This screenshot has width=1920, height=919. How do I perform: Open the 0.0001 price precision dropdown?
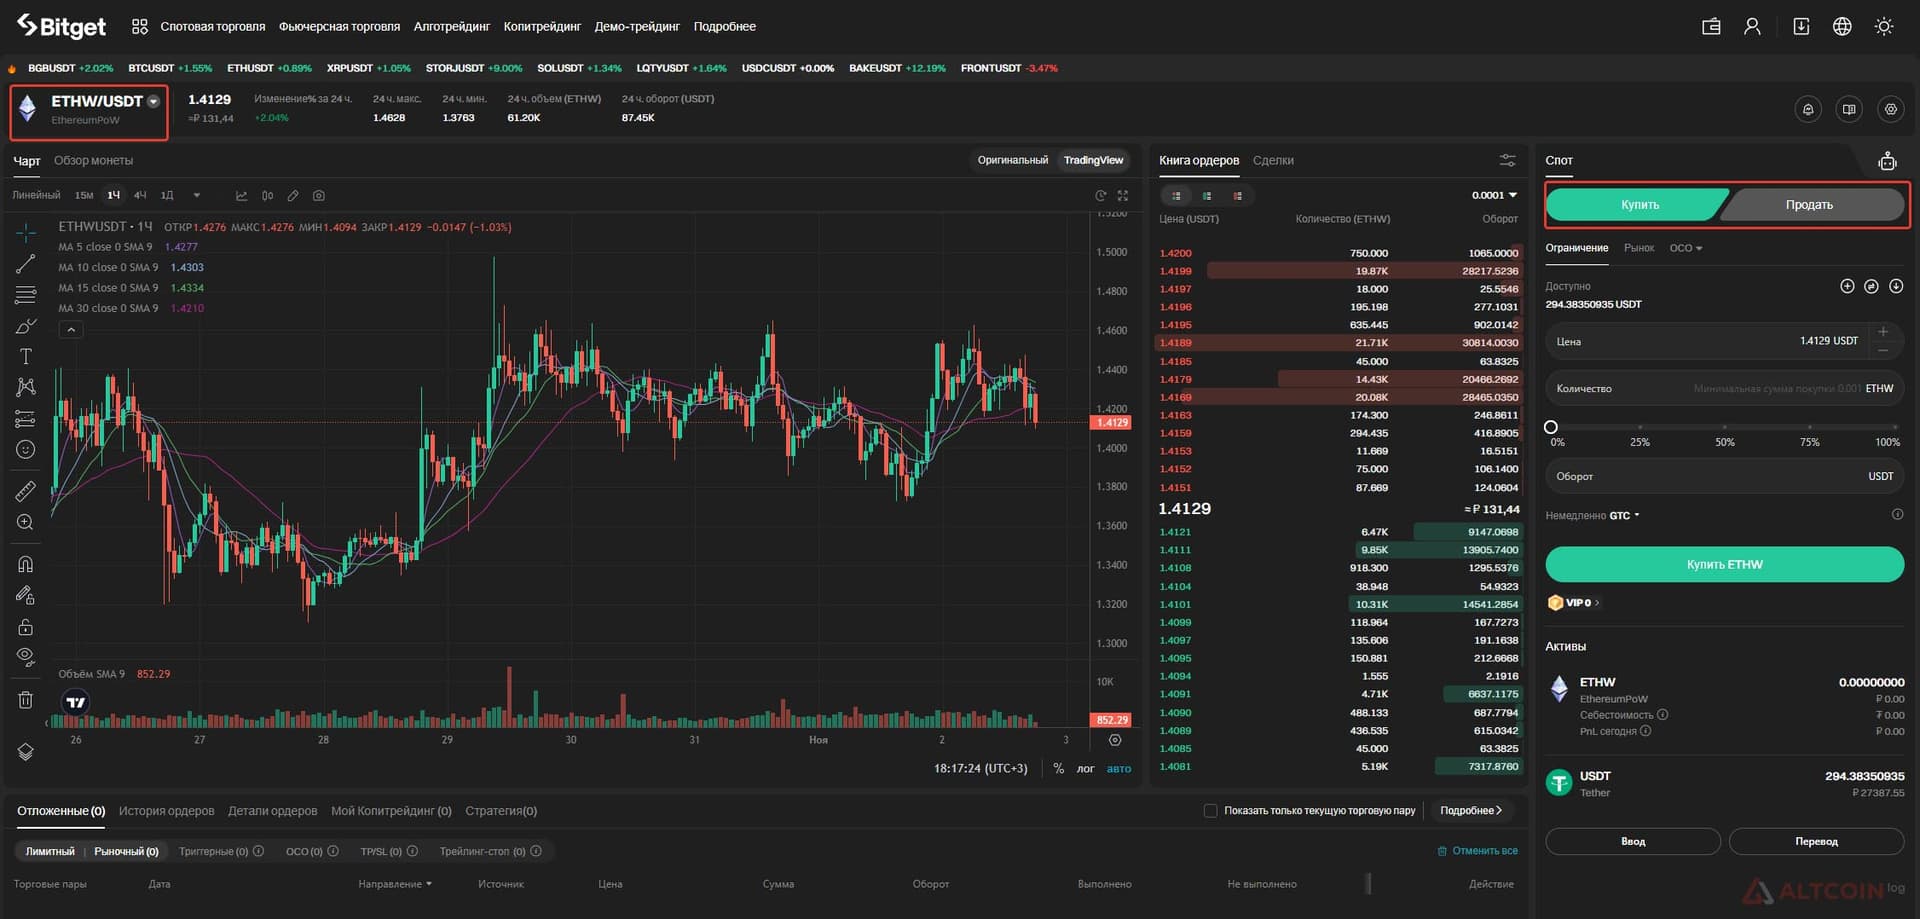[x=1494, y=195]
